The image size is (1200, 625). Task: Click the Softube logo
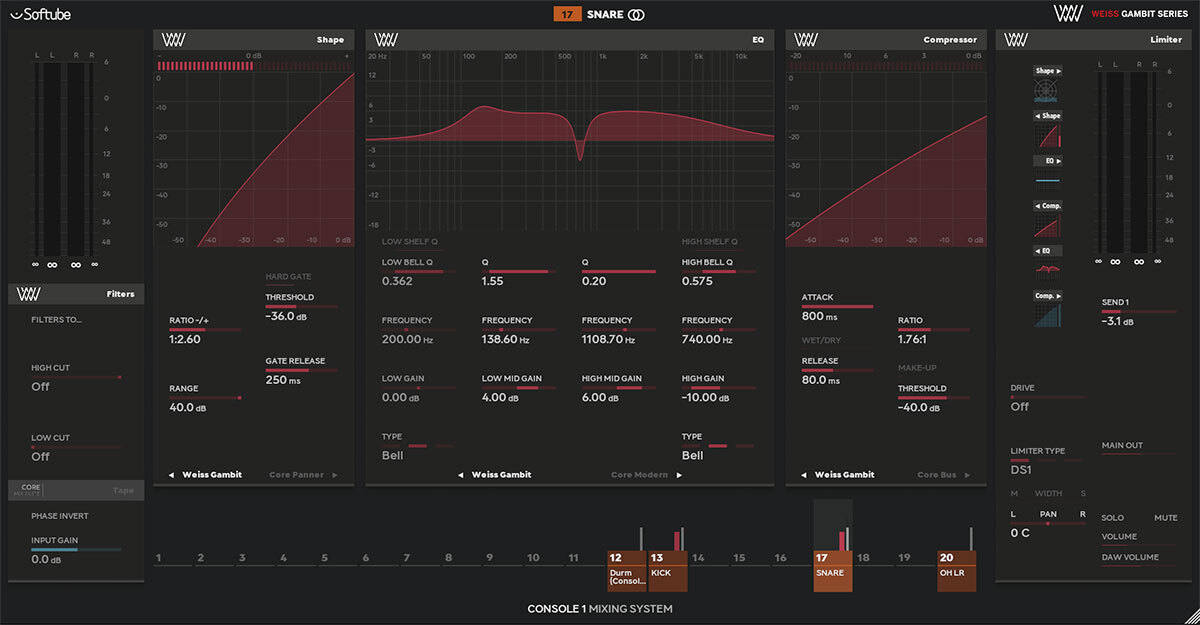(x=41, y=14)
